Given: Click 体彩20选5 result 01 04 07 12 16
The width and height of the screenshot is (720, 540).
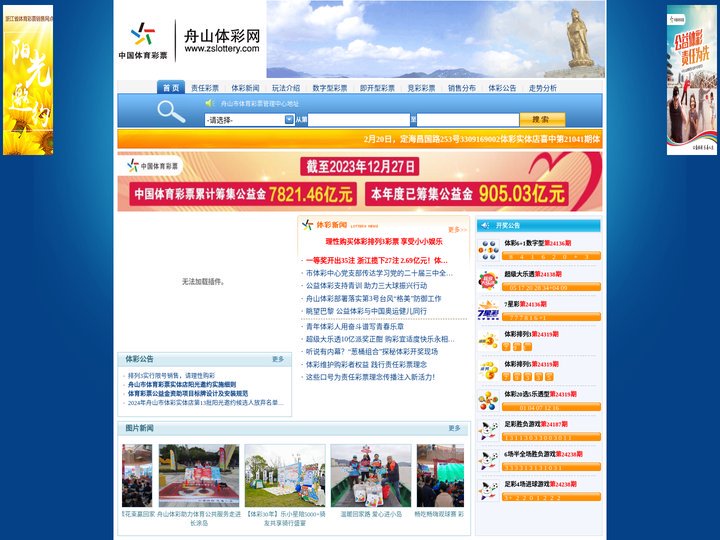Looking at the screenshot, I should [551, 407].
